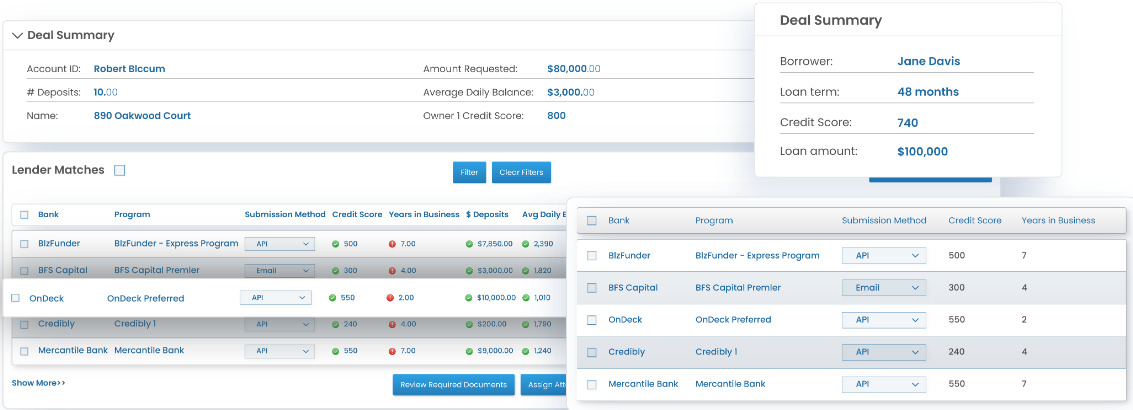This screenshot has width=1133, height=410.
Task: Open Credibly API dropdown in Lender Matches table
Action: 280,325
